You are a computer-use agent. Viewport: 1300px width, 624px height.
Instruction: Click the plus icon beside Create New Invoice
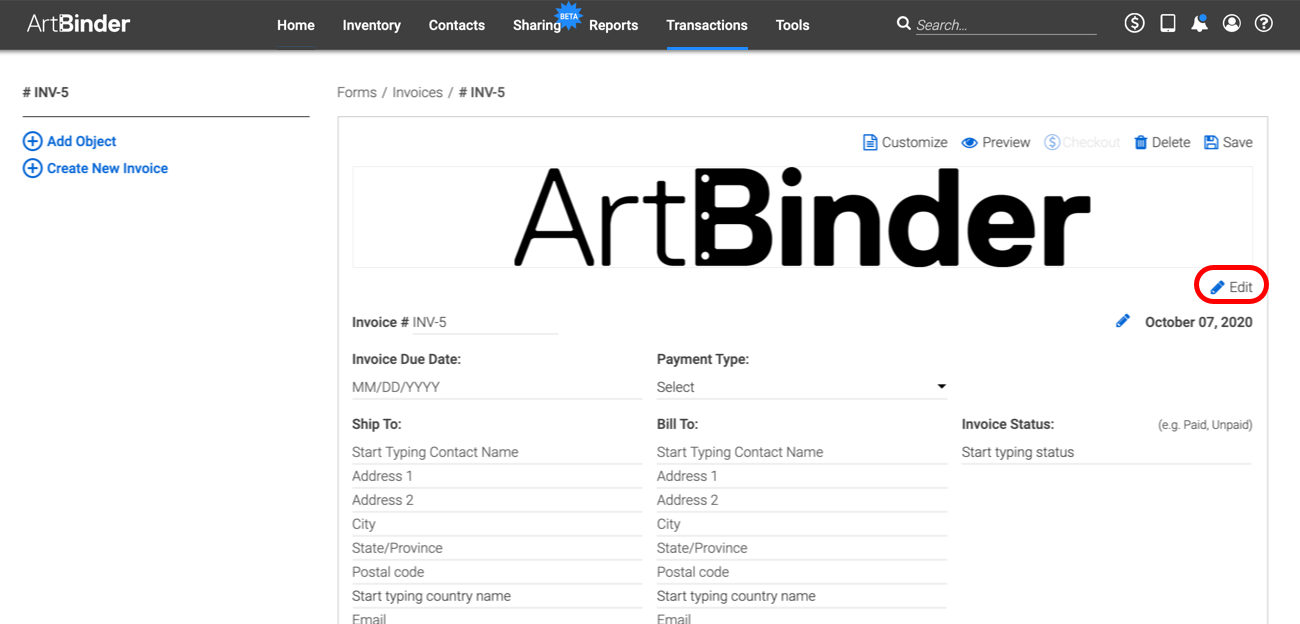(32, 169)
